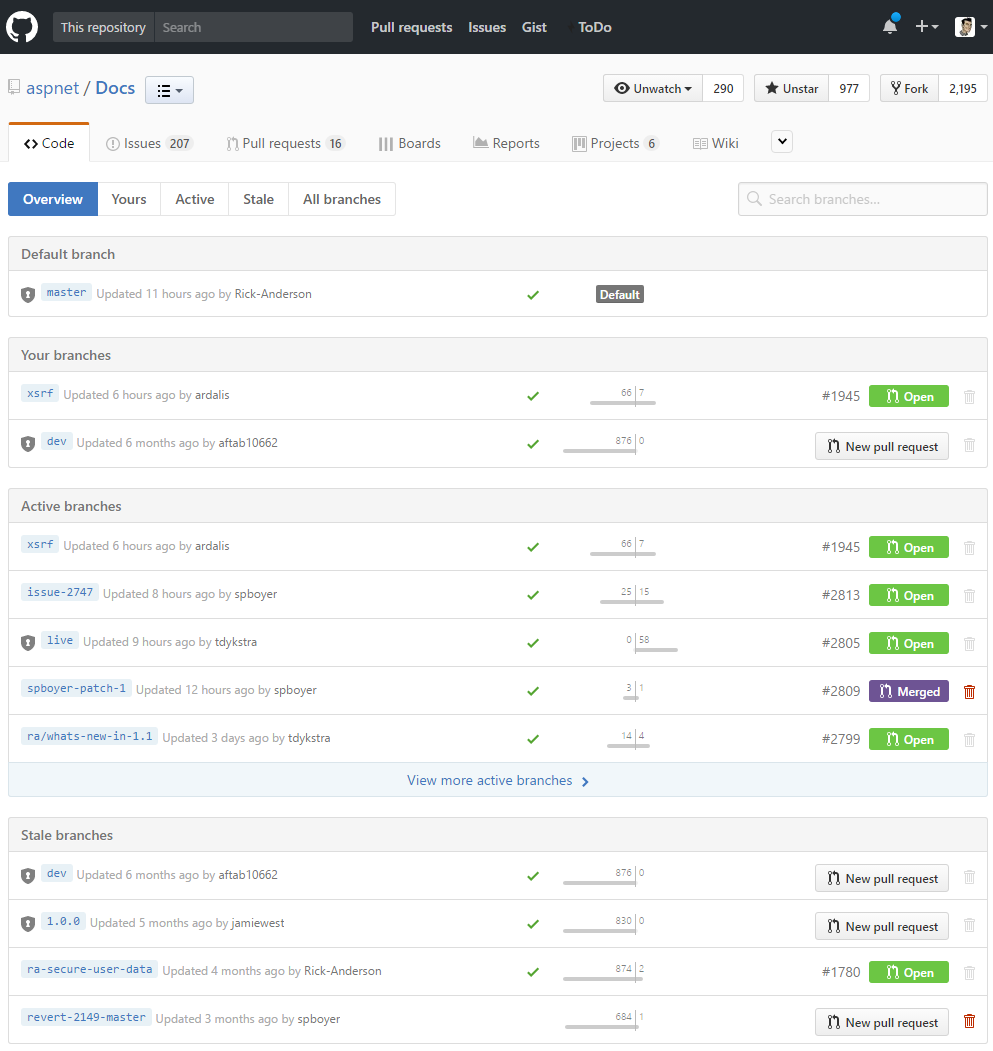The width and height of the screenshot is (993, 1051).
Task: Click the live branch protected shield icon
Action: [27, 643]
